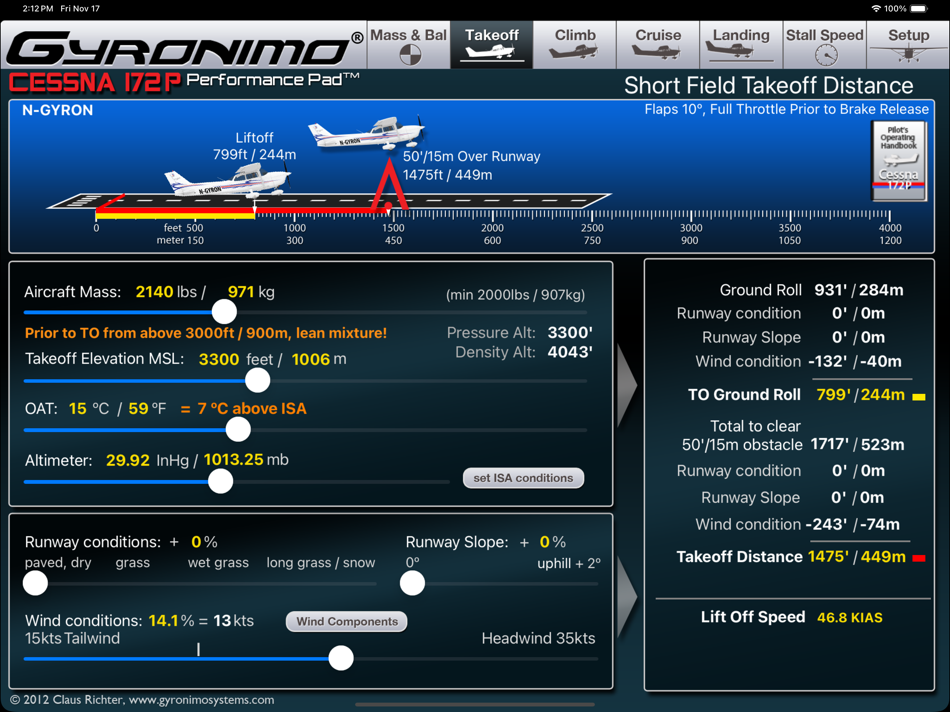950x712 pixels.
Task: Click the copyright gyronimosystems.com text
Action: (x=142, y=700)
